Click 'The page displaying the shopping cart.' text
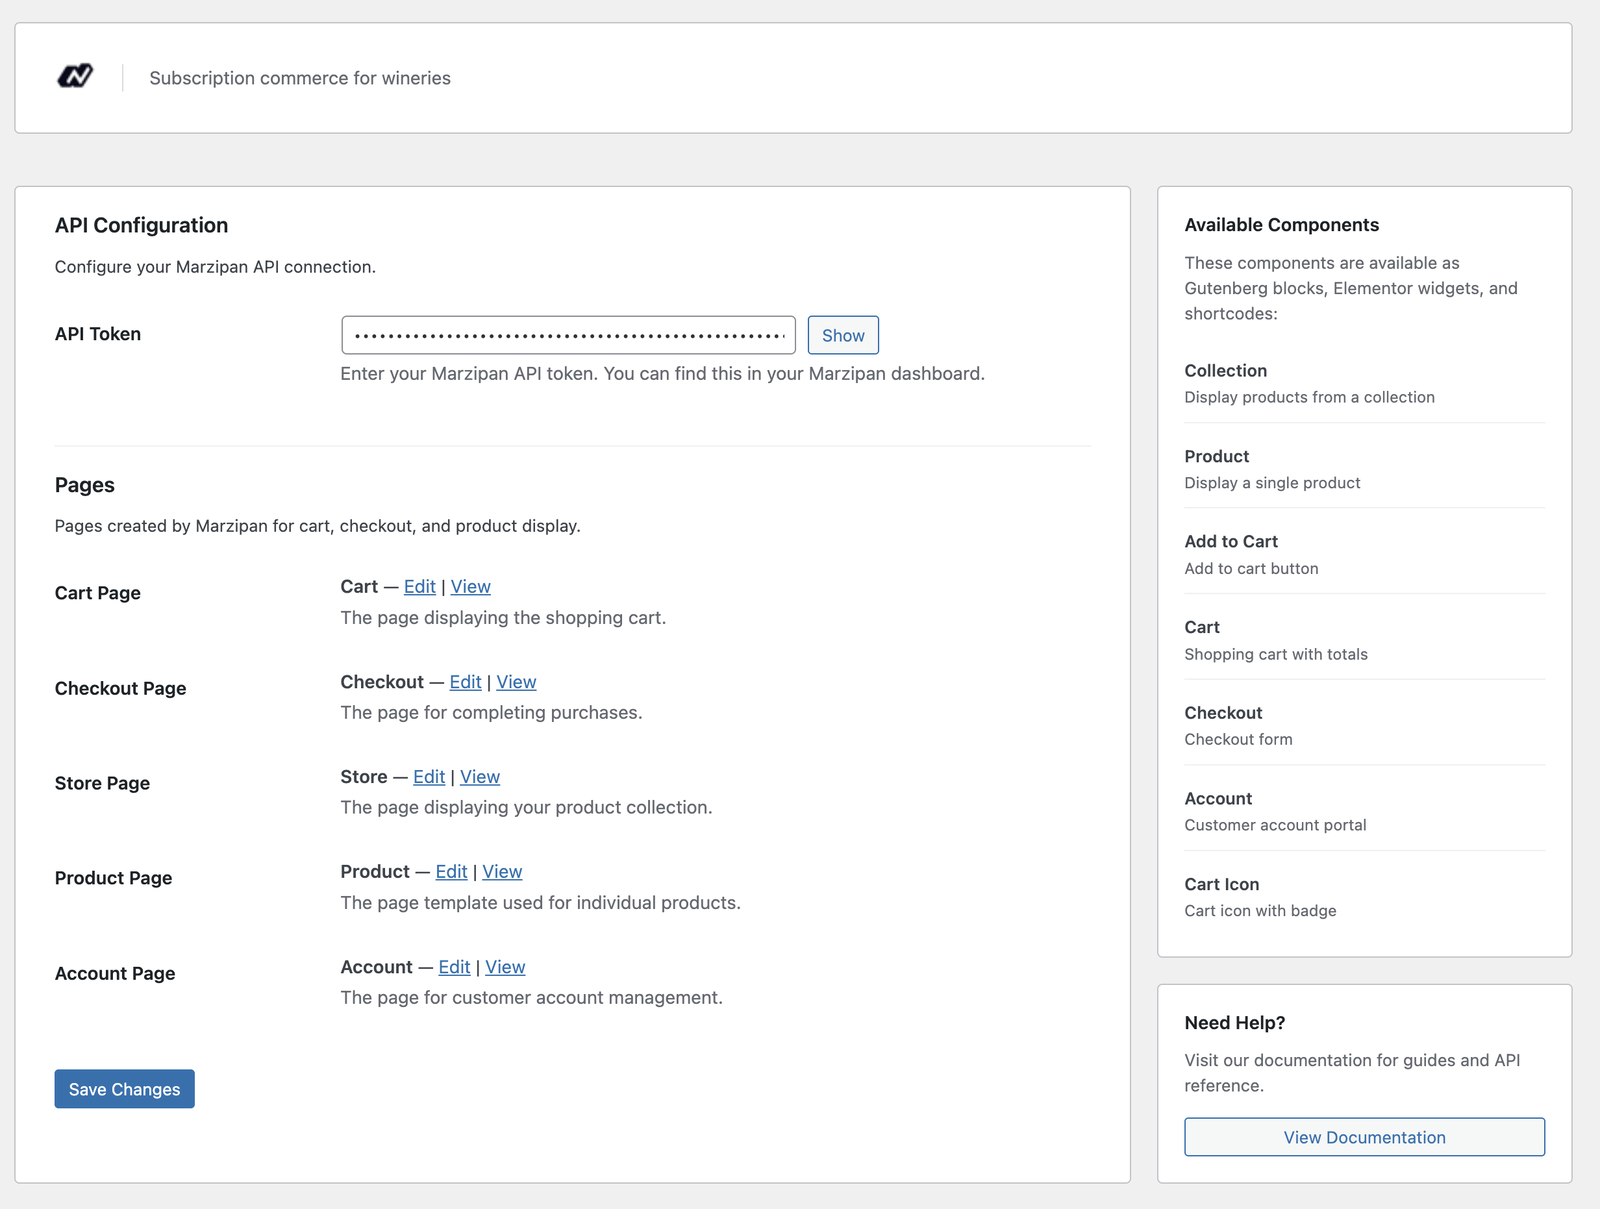 click(x=503, y=618)
